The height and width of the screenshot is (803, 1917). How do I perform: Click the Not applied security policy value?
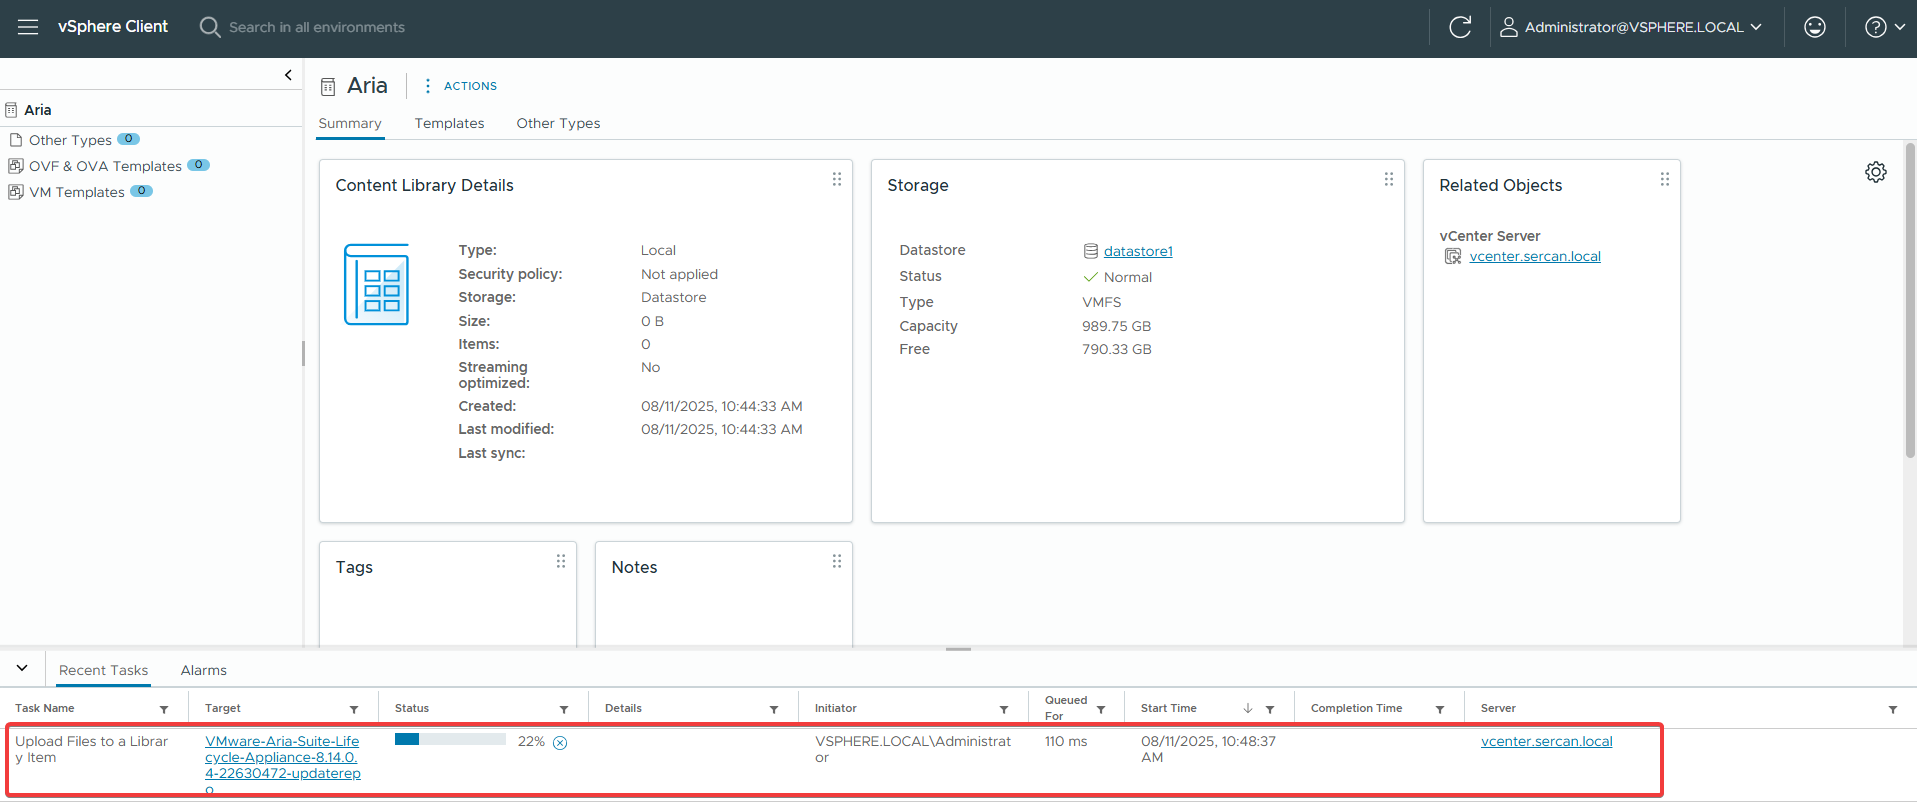[x=679, y=274]
